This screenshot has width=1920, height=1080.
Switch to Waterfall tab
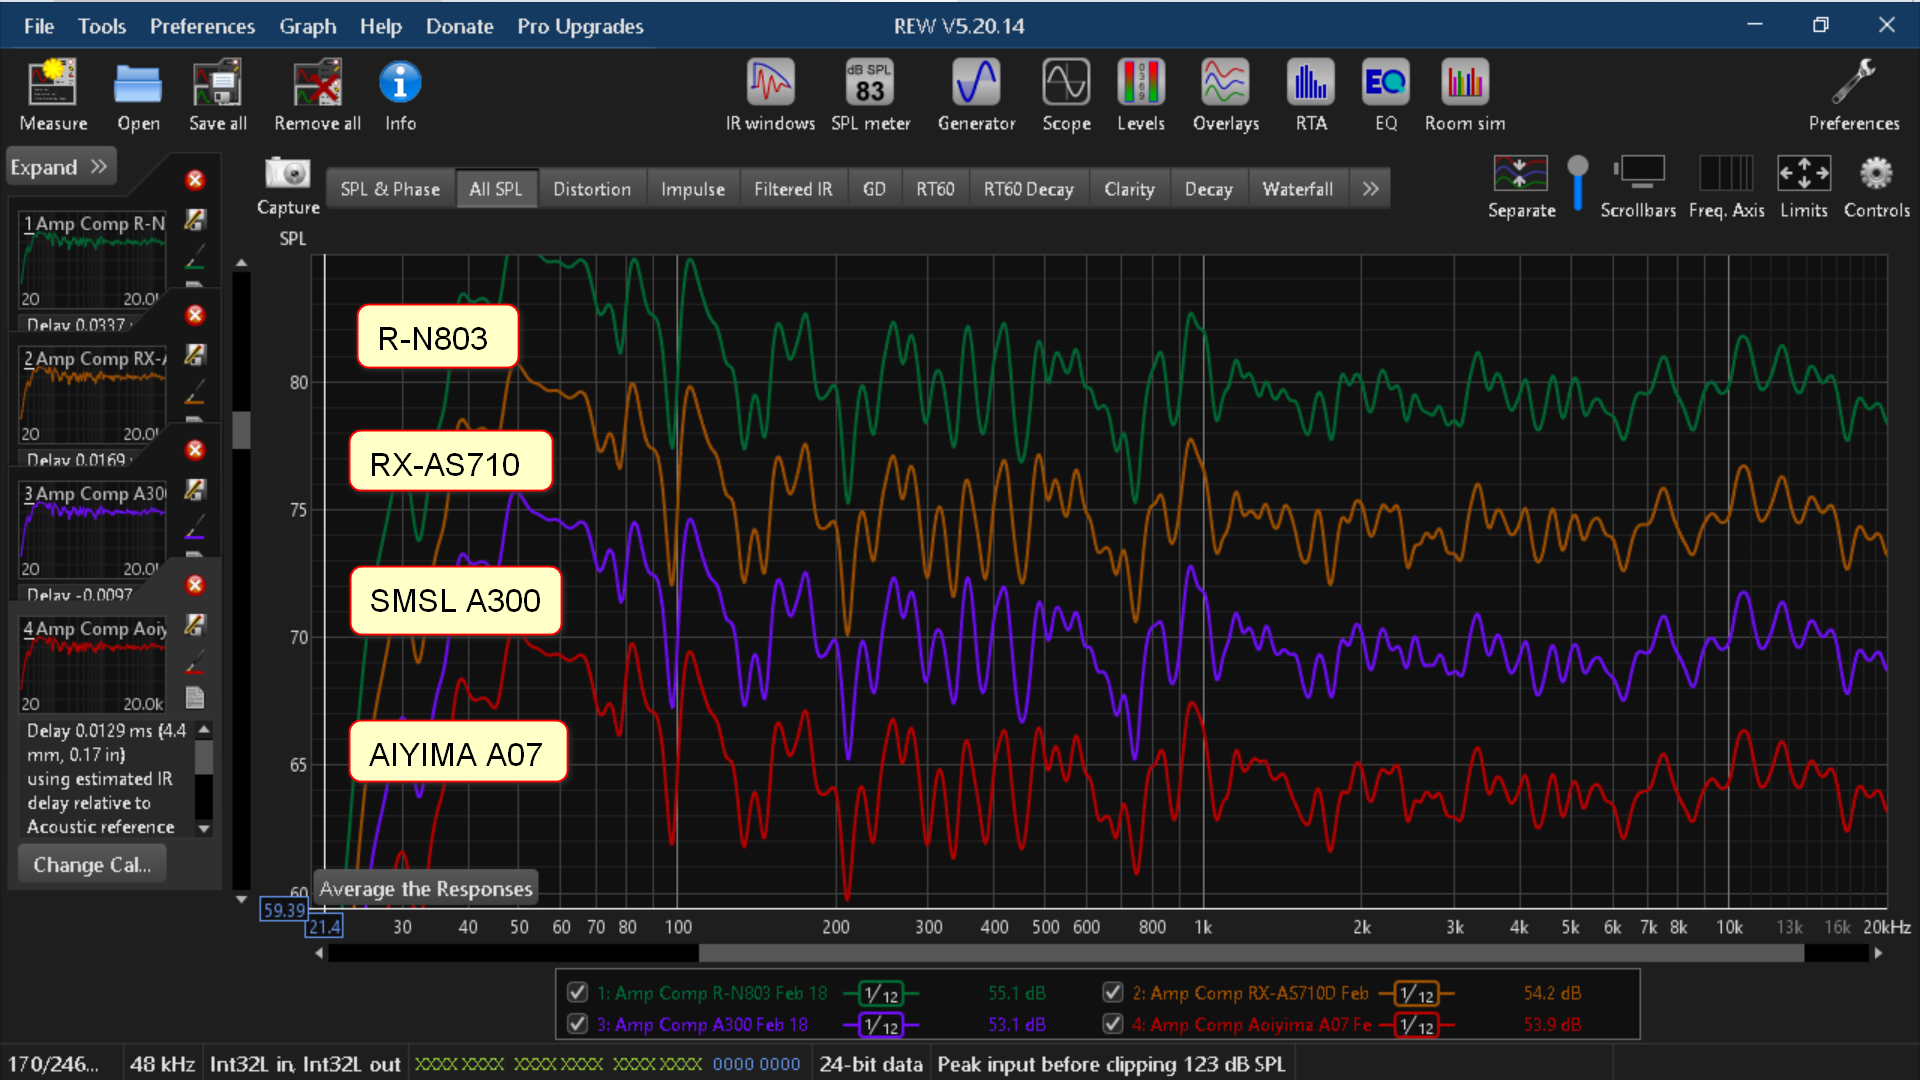pyautogui.click(x=1297, y=189)
